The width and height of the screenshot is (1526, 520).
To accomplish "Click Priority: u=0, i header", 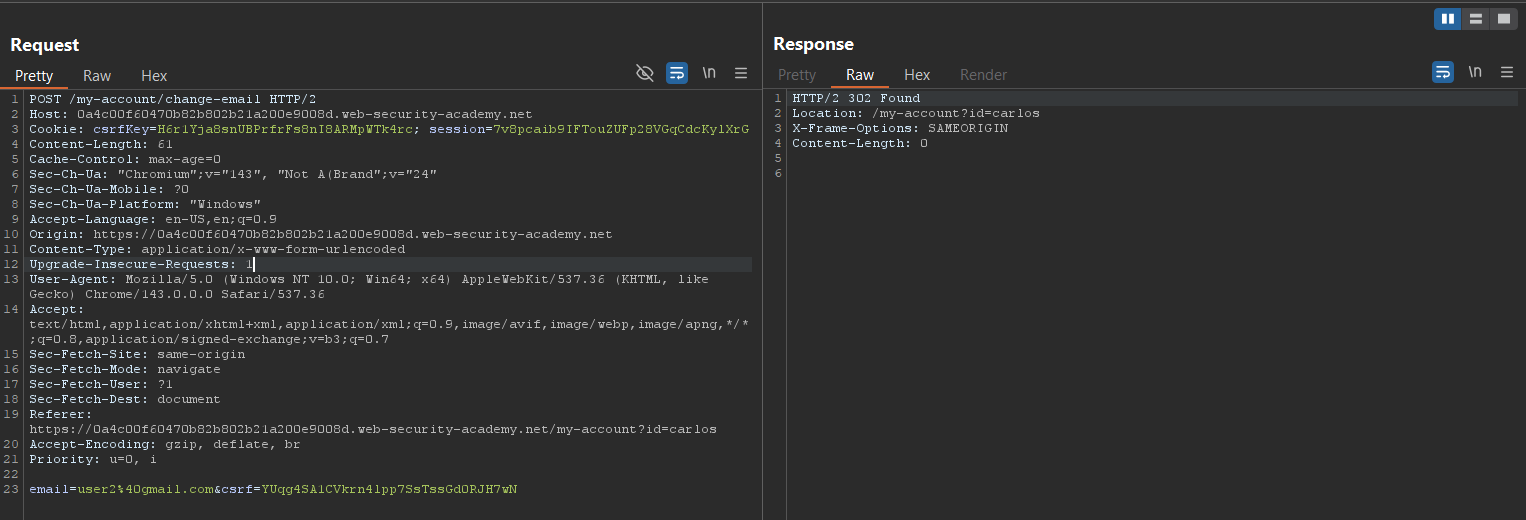I will point(93,459).
